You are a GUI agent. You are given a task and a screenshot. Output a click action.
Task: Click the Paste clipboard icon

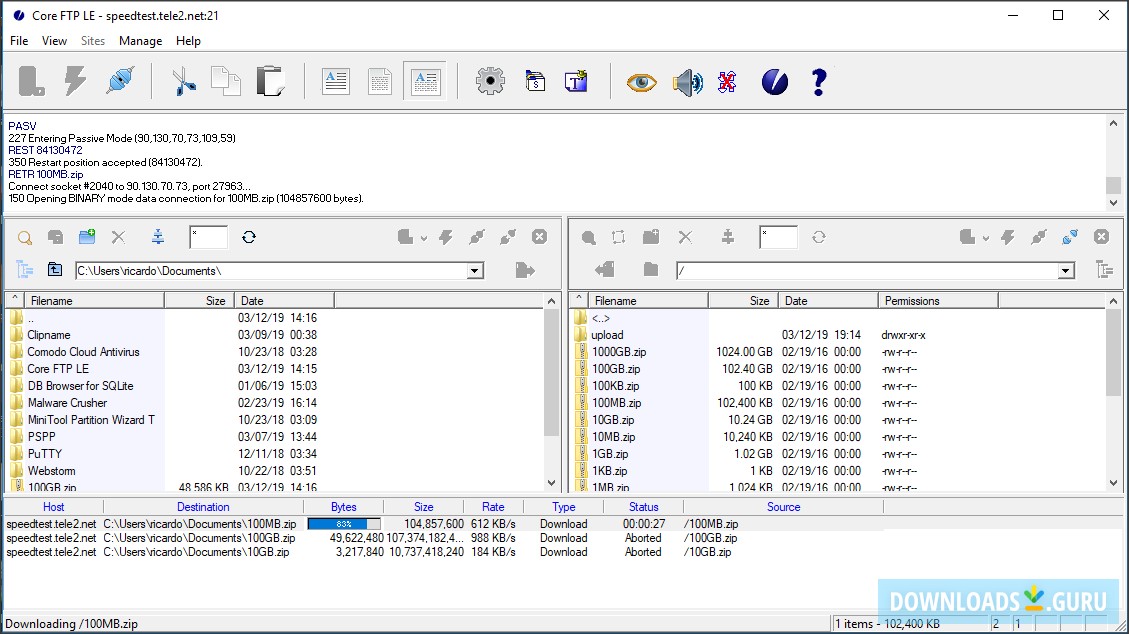pyautogui.click(x=271, y=81)
